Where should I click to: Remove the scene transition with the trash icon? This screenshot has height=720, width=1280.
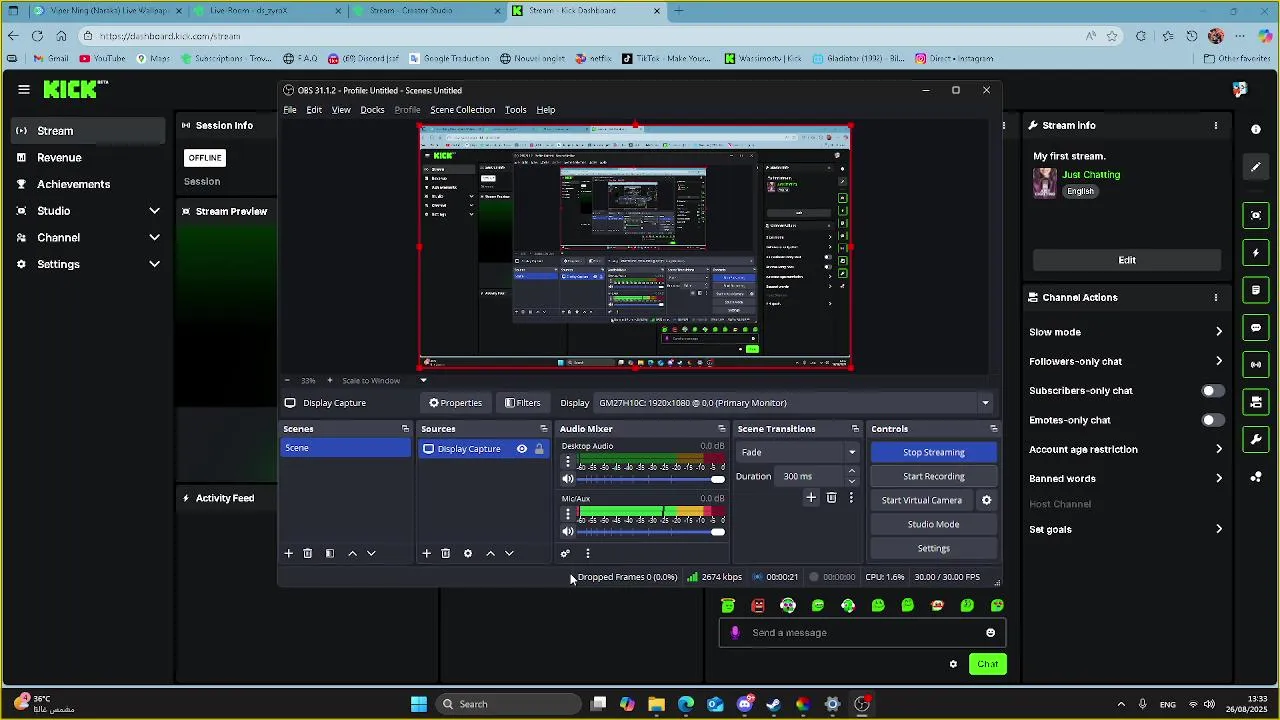831,497
